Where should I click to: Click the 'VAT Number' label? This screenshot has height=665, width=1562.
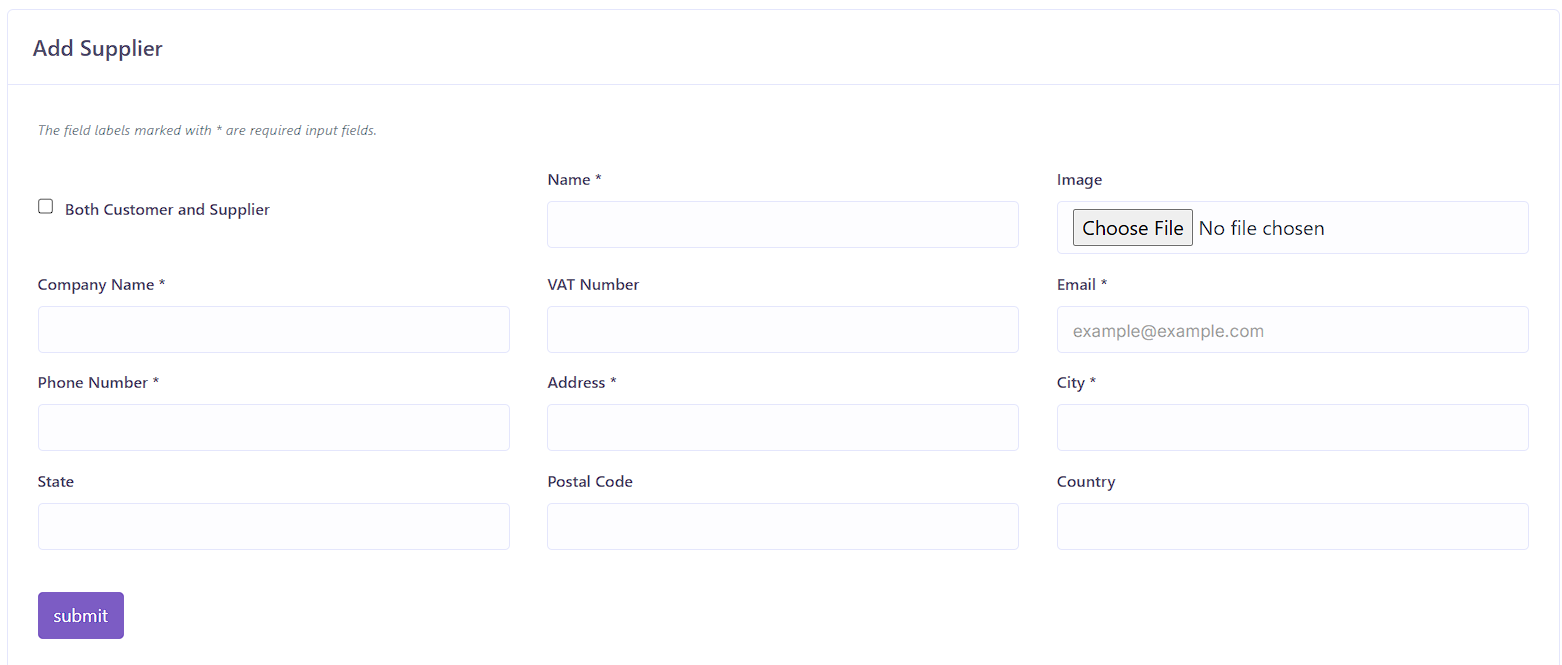click(593, 285)
